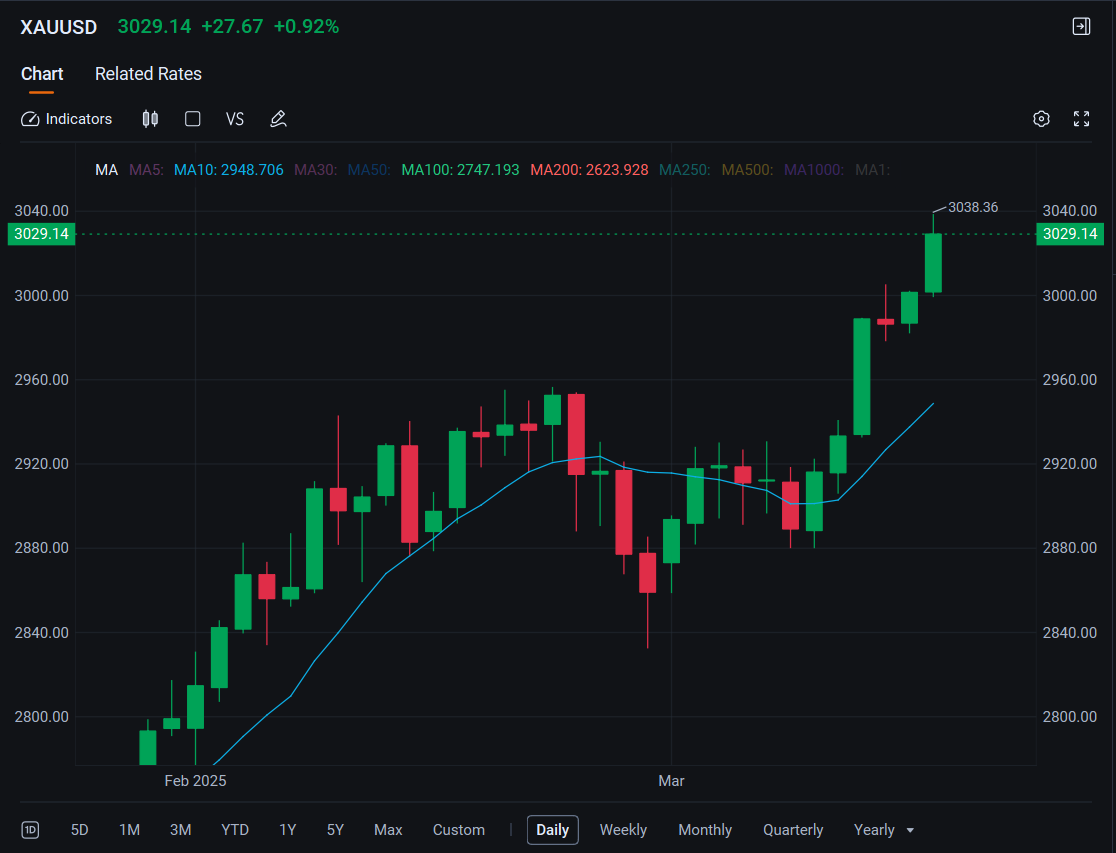Switch to the Related Rates tab
The width and height of the screenshot is (1116, 853).
coord(148,74)
